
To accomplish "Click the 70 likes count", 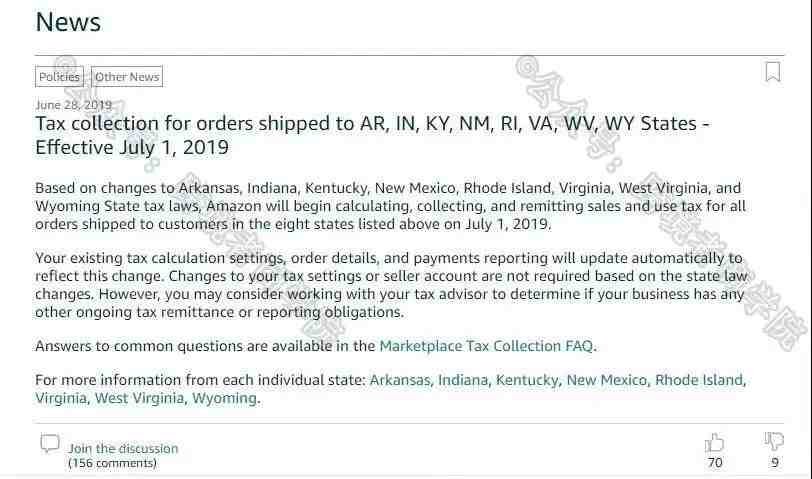I will (715, 462).
